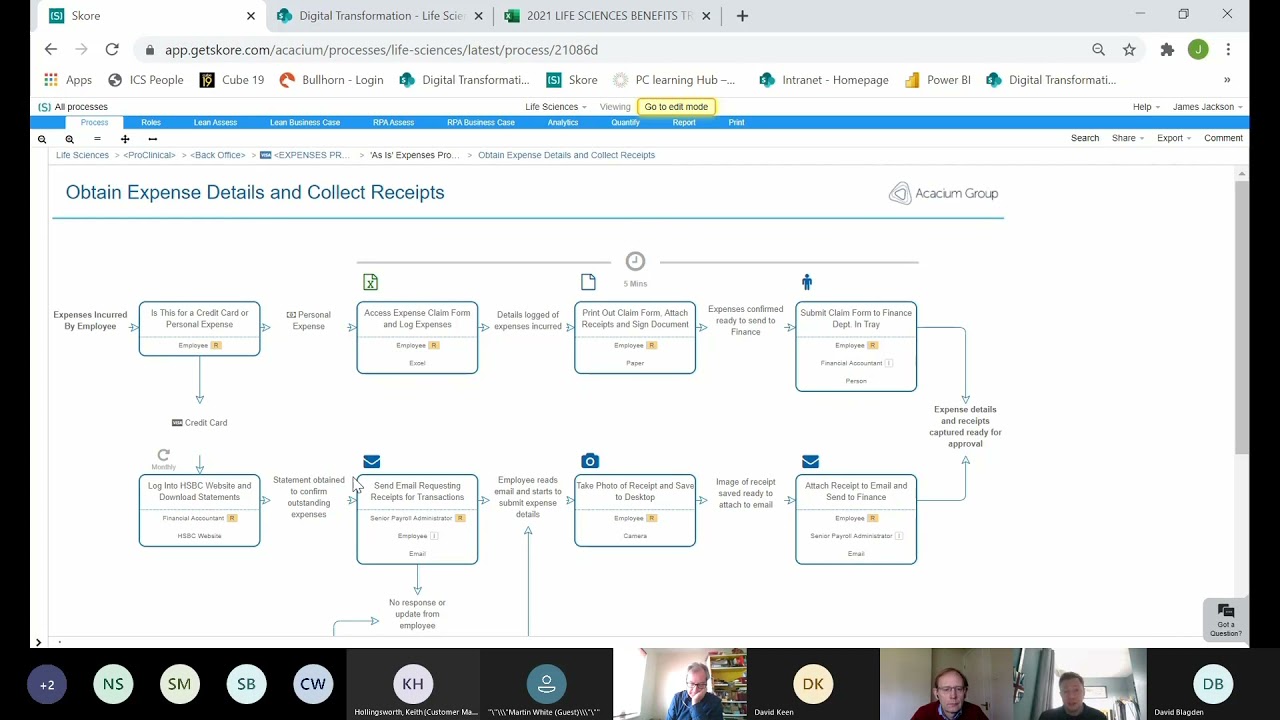Click the person icon above Submit Claim Form
Viewport: 1280px width, 720px height.
(x=807, y=283)
